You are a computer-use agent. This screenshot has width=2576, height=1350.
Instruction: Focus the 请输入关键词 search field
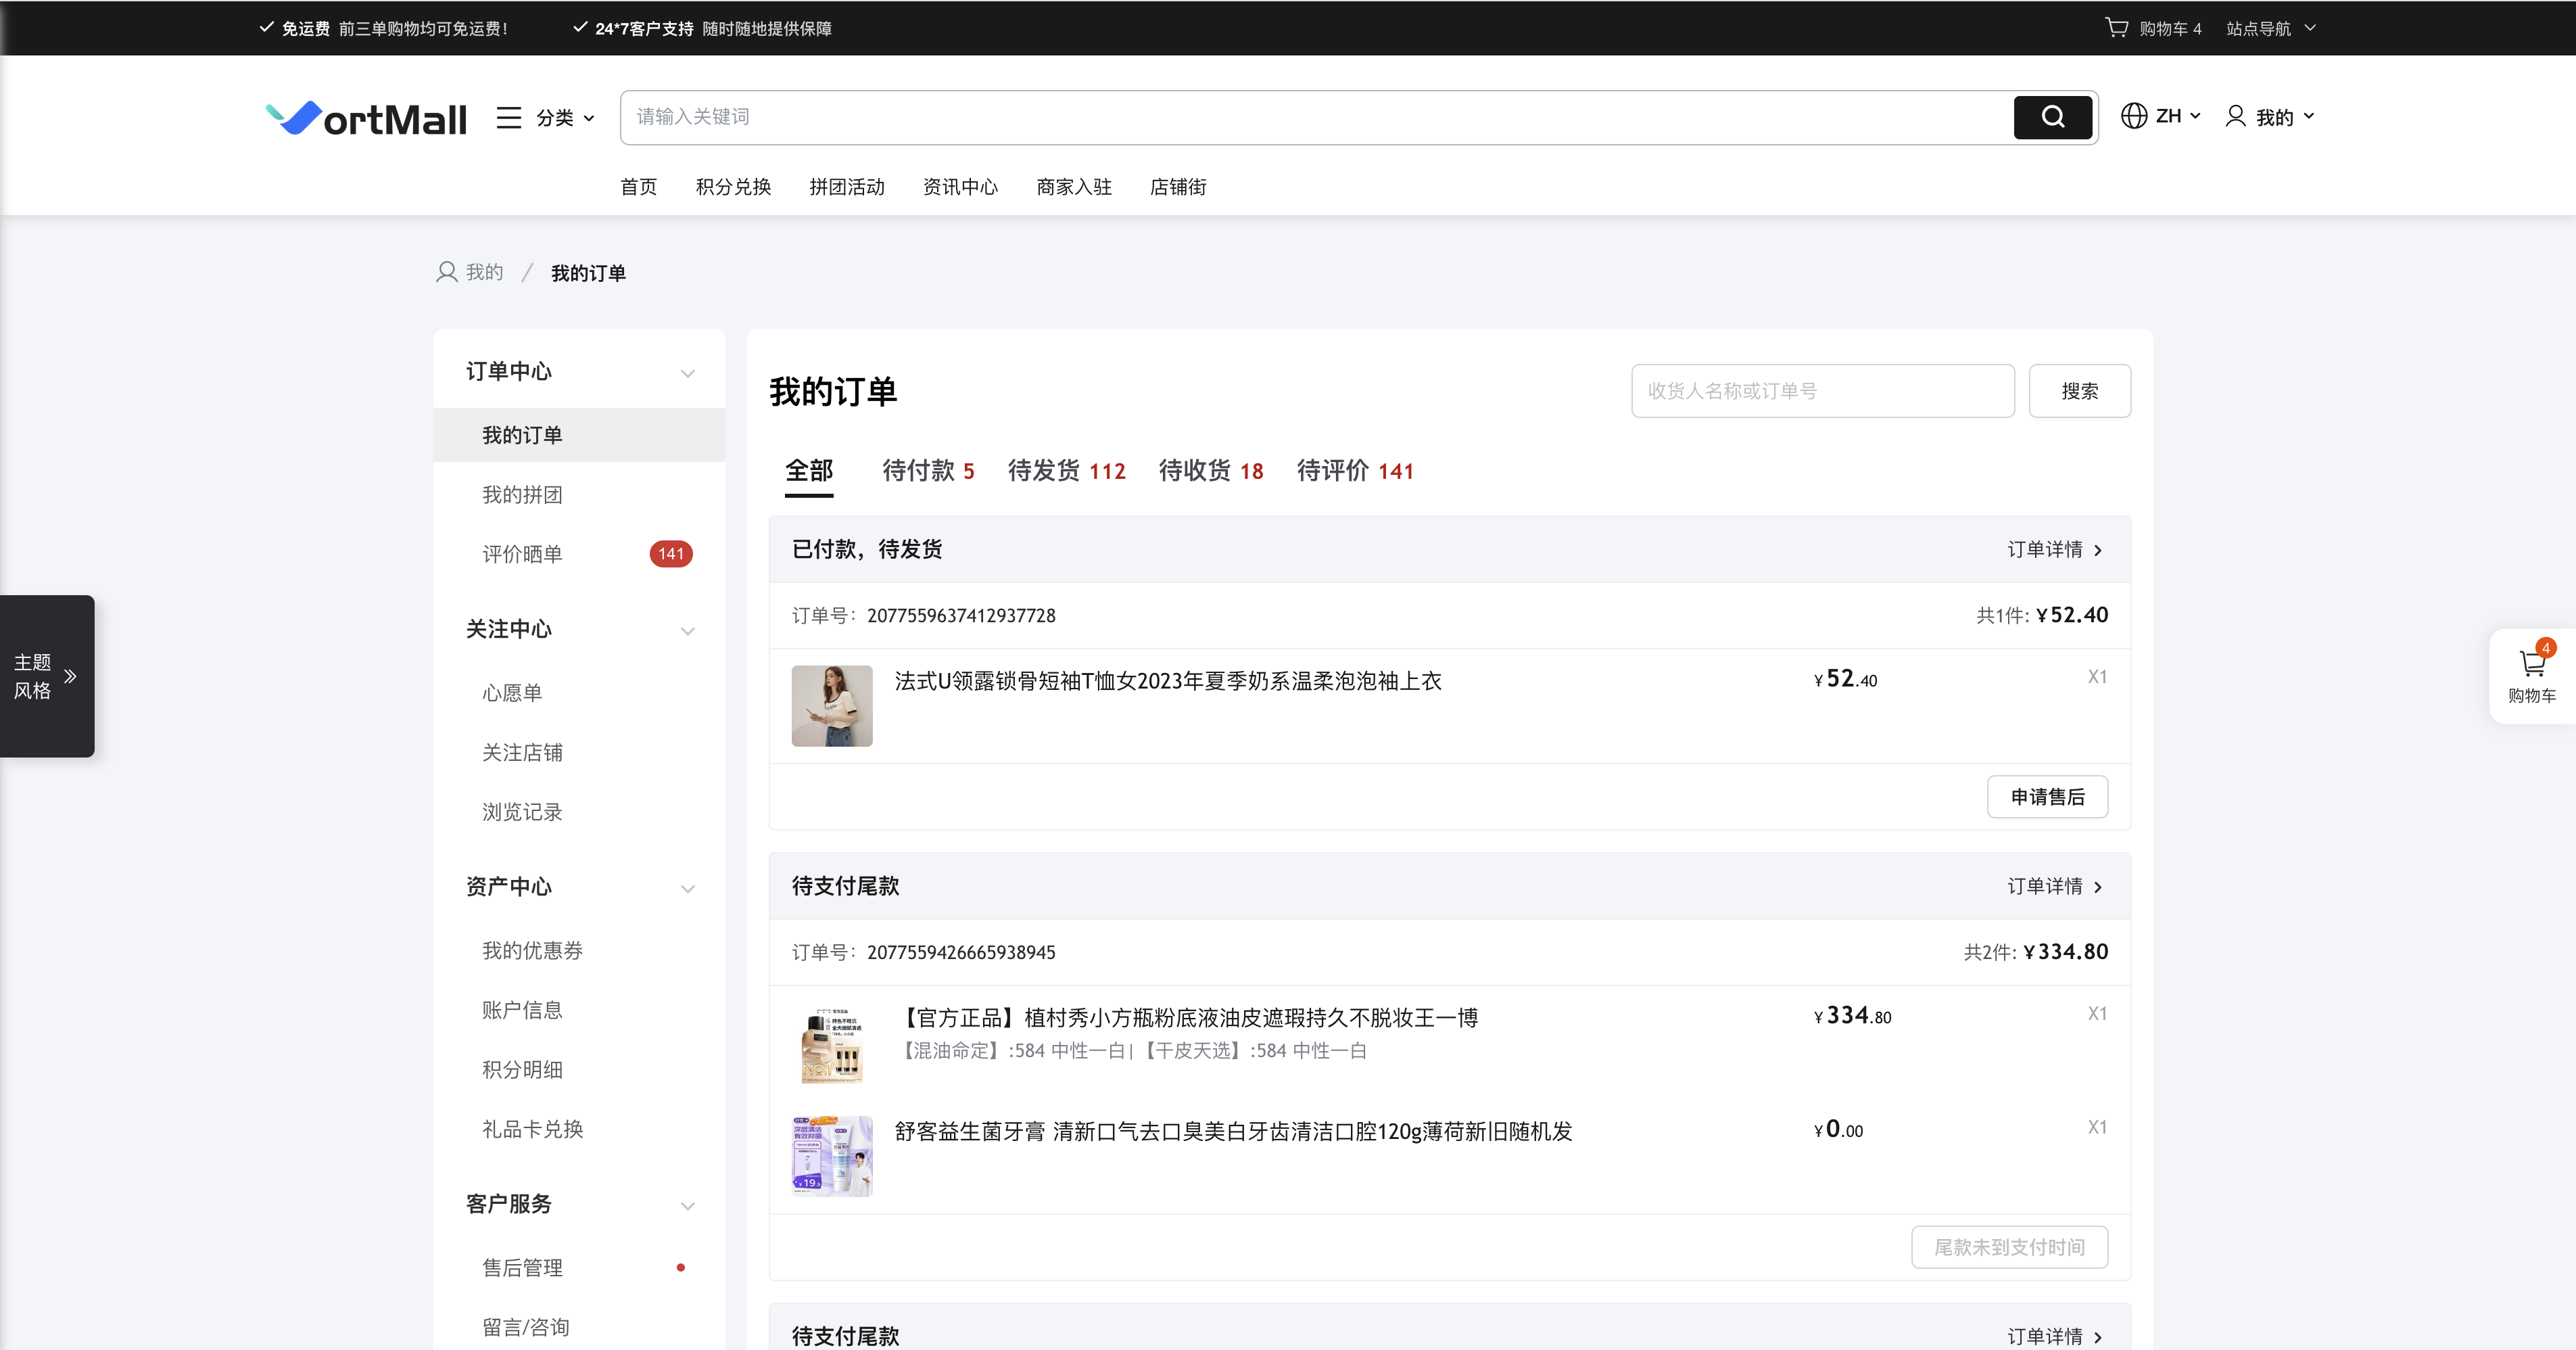click(1316, 117)
